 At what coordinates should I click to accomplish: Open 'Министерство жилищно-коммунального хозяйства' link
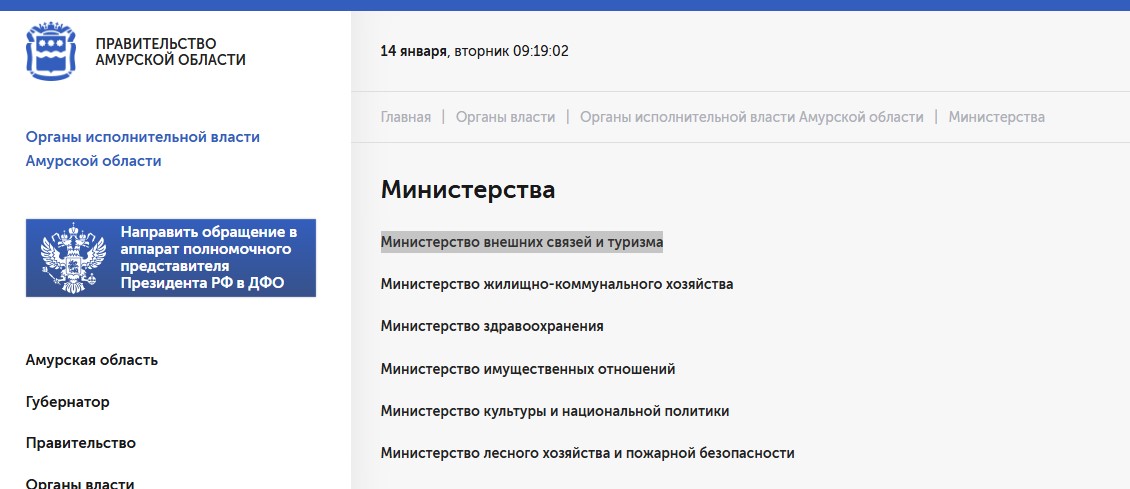click(557, 284)
